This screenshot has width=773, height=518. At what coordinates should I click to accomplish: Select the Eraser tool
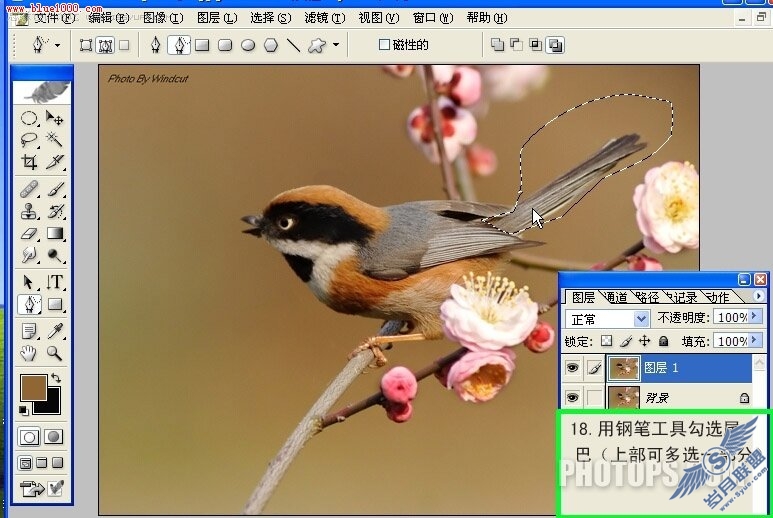pyautogui.click(x=29, y=233)
